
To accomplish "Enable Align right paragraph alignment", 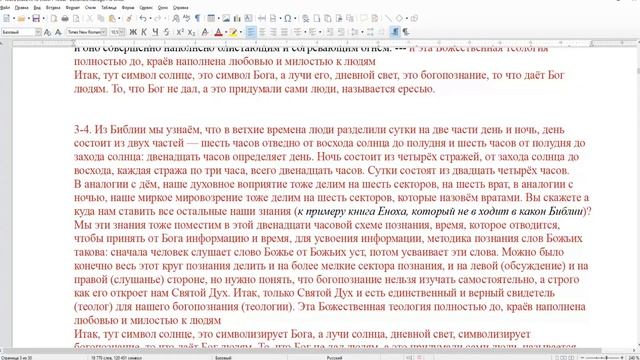I will pyautogui.click(x=273, y=32).
